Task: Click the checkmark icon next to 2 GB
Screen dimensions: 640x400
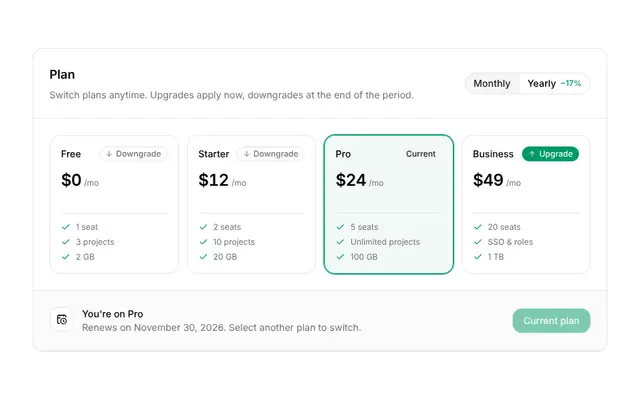Action: coord(66,257)
